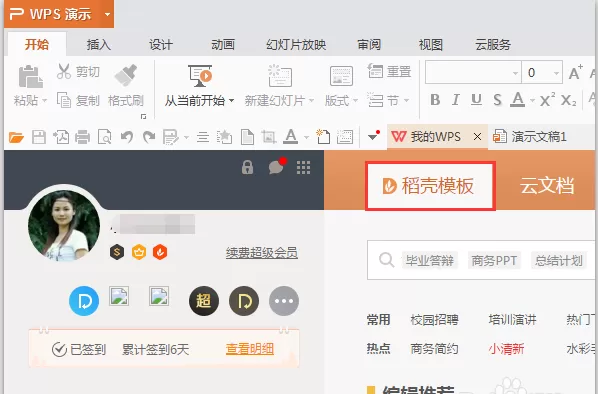Click the blue D circular icon

coord(84,301)
